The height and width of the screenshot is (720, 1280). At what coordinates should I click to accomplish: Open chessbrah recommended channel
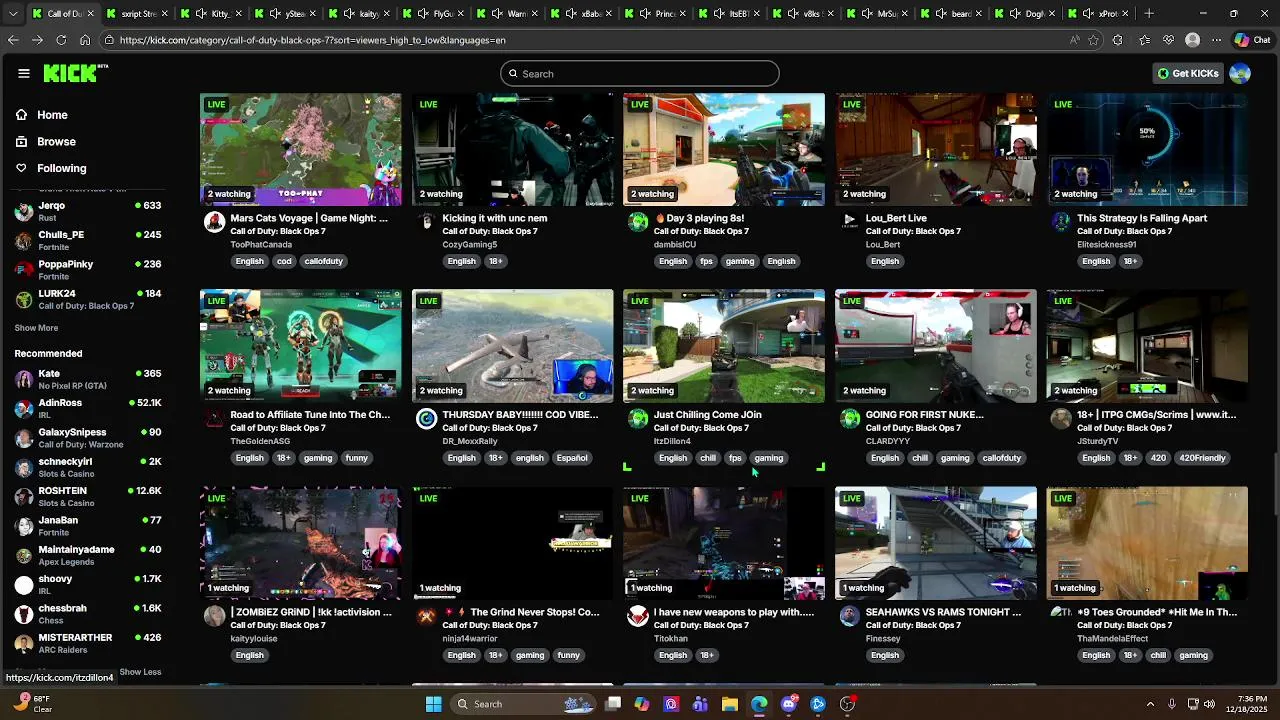click(x=88, y=613)
